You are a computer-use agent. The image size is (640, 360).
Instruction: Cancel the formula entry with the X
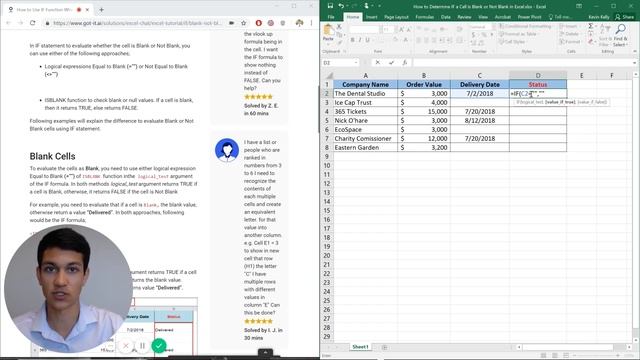[378, 62]
